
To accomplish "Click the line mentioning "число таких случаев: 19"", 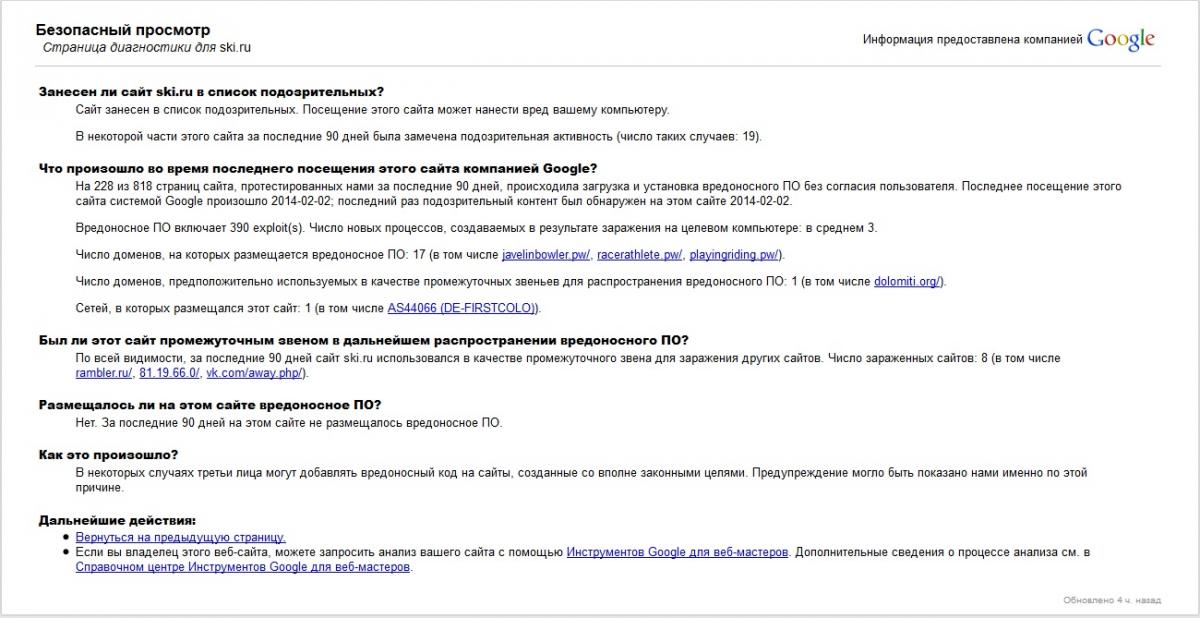I will [419, 136].
